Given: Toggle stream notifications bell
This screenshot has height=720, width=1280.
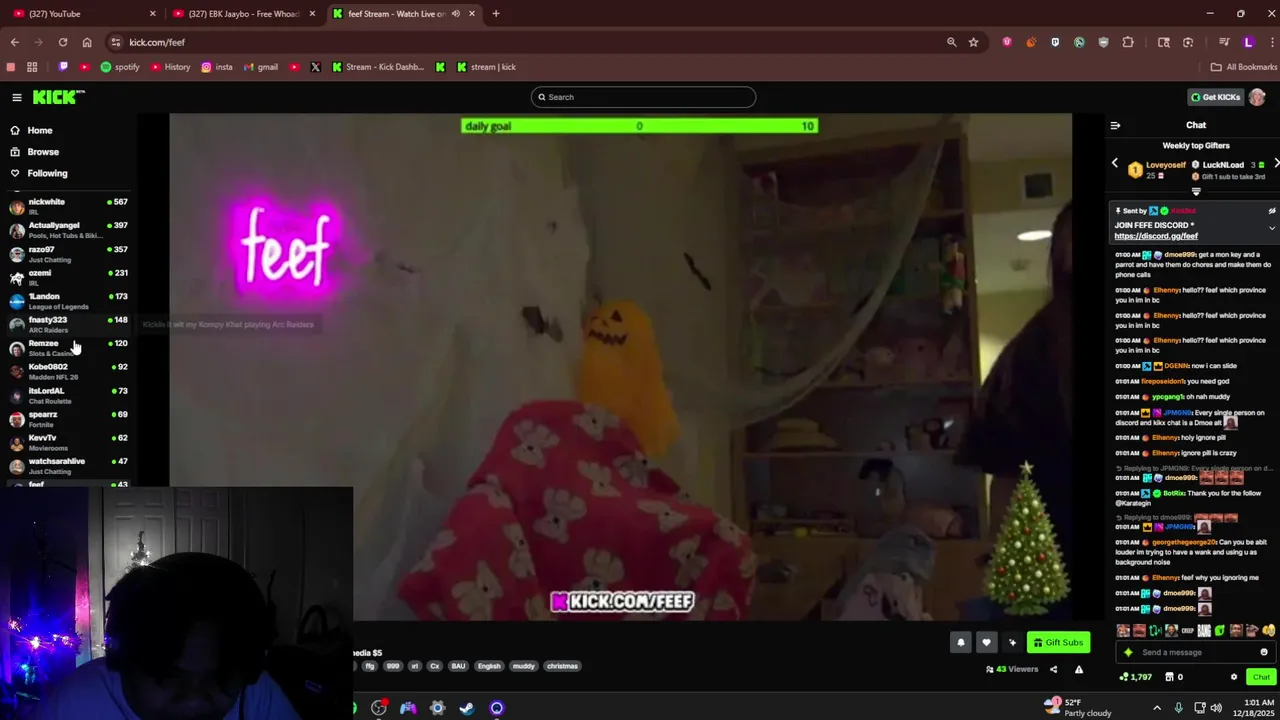Looking at the screenshot, I should point(961,642).
